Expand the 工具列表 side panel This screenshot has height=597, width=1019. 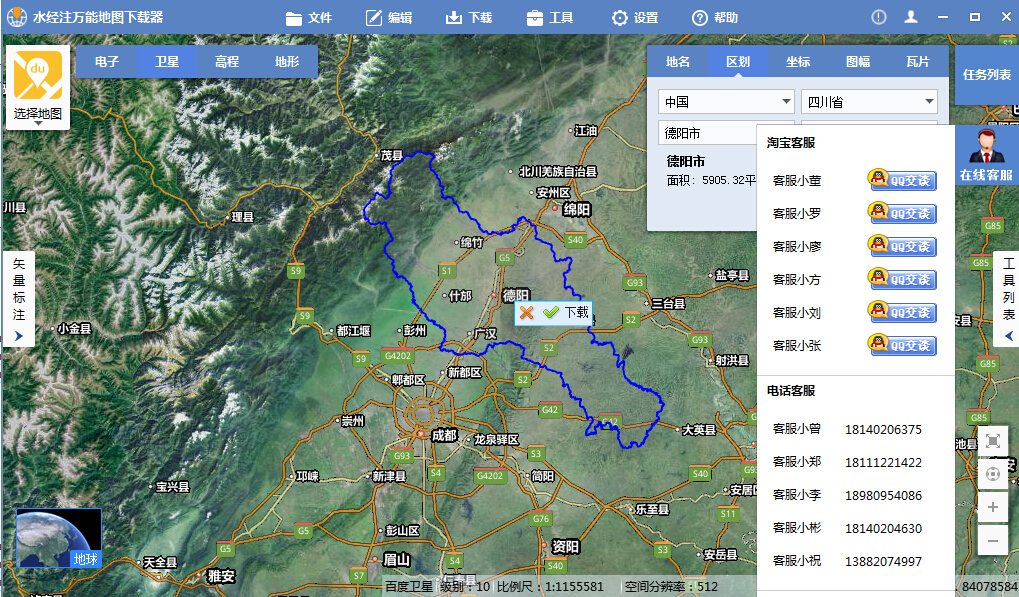(1007, 299)
